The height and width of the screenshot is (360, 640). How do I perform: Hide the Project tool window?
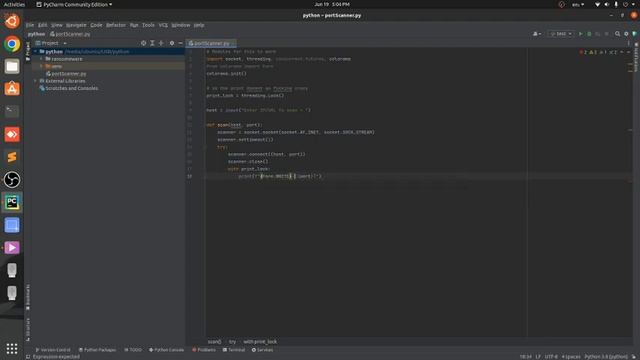(x=180, y=43)
